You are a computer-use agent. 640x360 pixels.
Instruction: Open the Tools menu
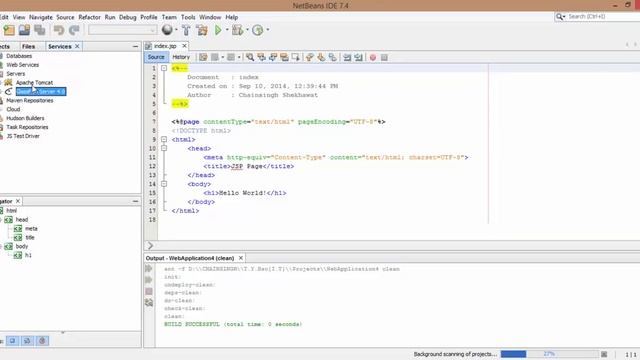click(x=188, y=17)
